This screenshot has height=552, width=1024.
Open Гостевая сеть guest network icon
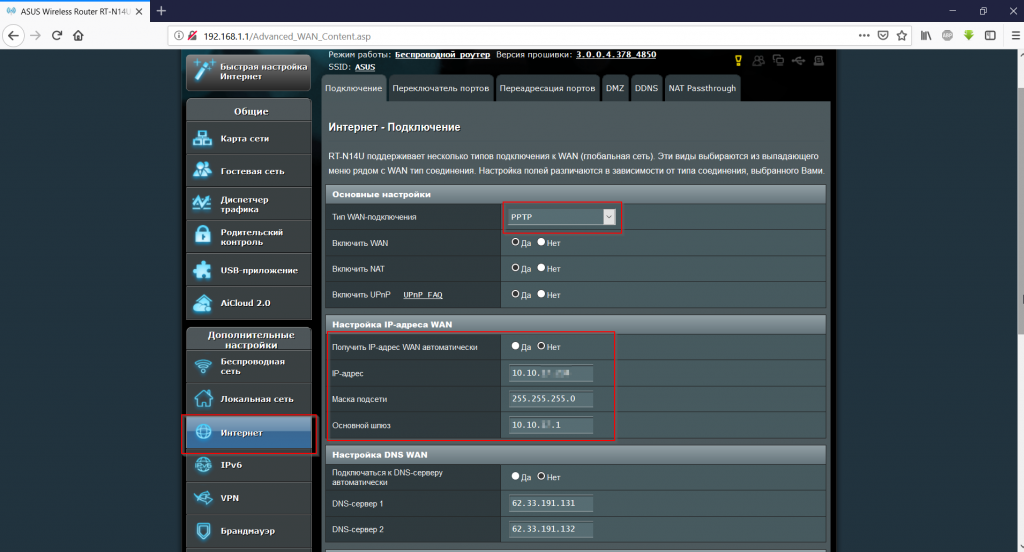202,170
